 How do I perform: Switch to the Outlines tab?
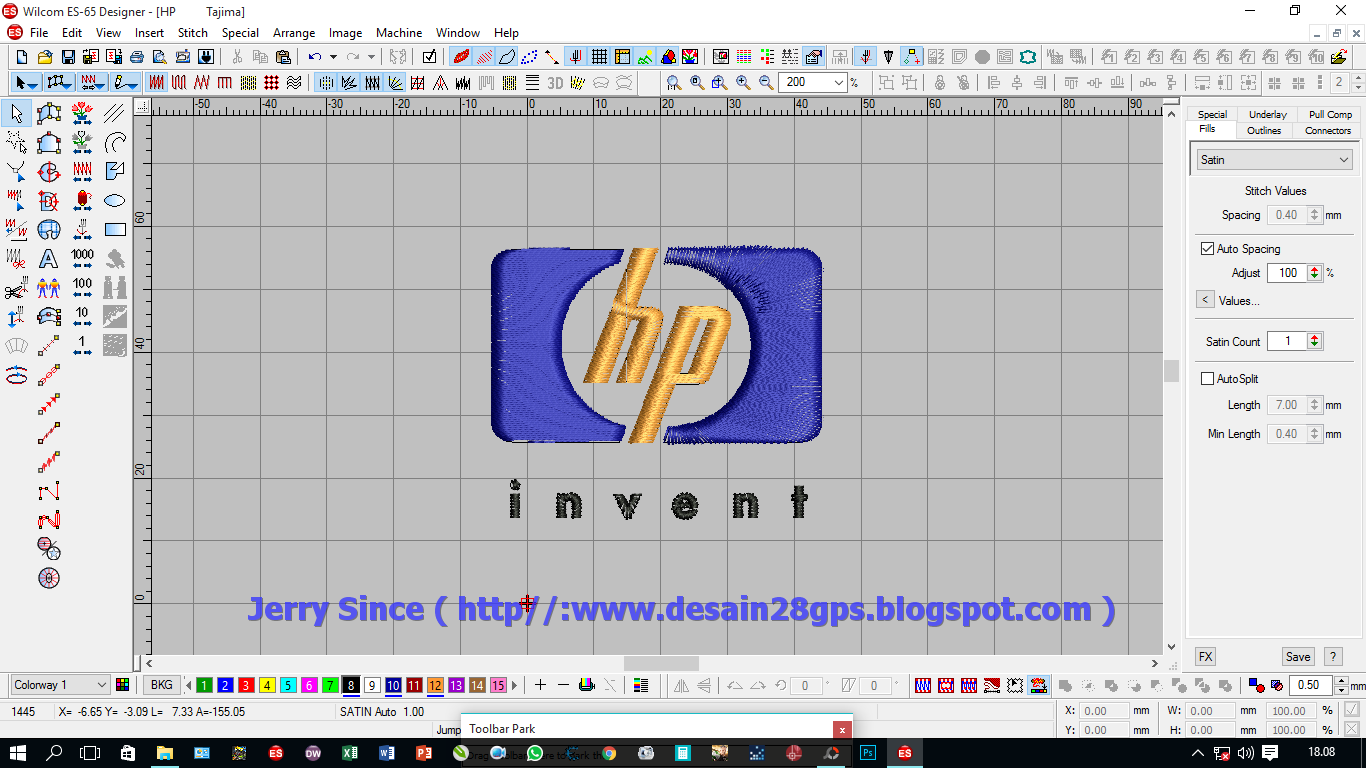pos(1264,130)
